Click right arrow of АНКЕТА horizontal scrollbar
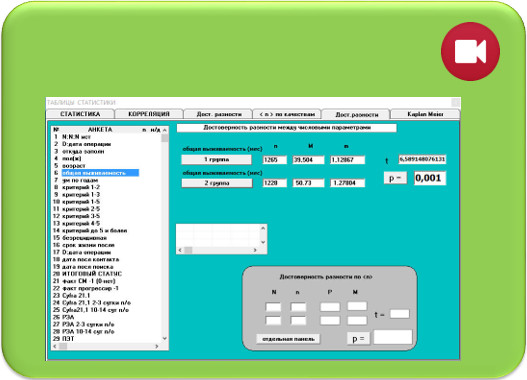This screenshot has width=527, height=380. point(157,346)
